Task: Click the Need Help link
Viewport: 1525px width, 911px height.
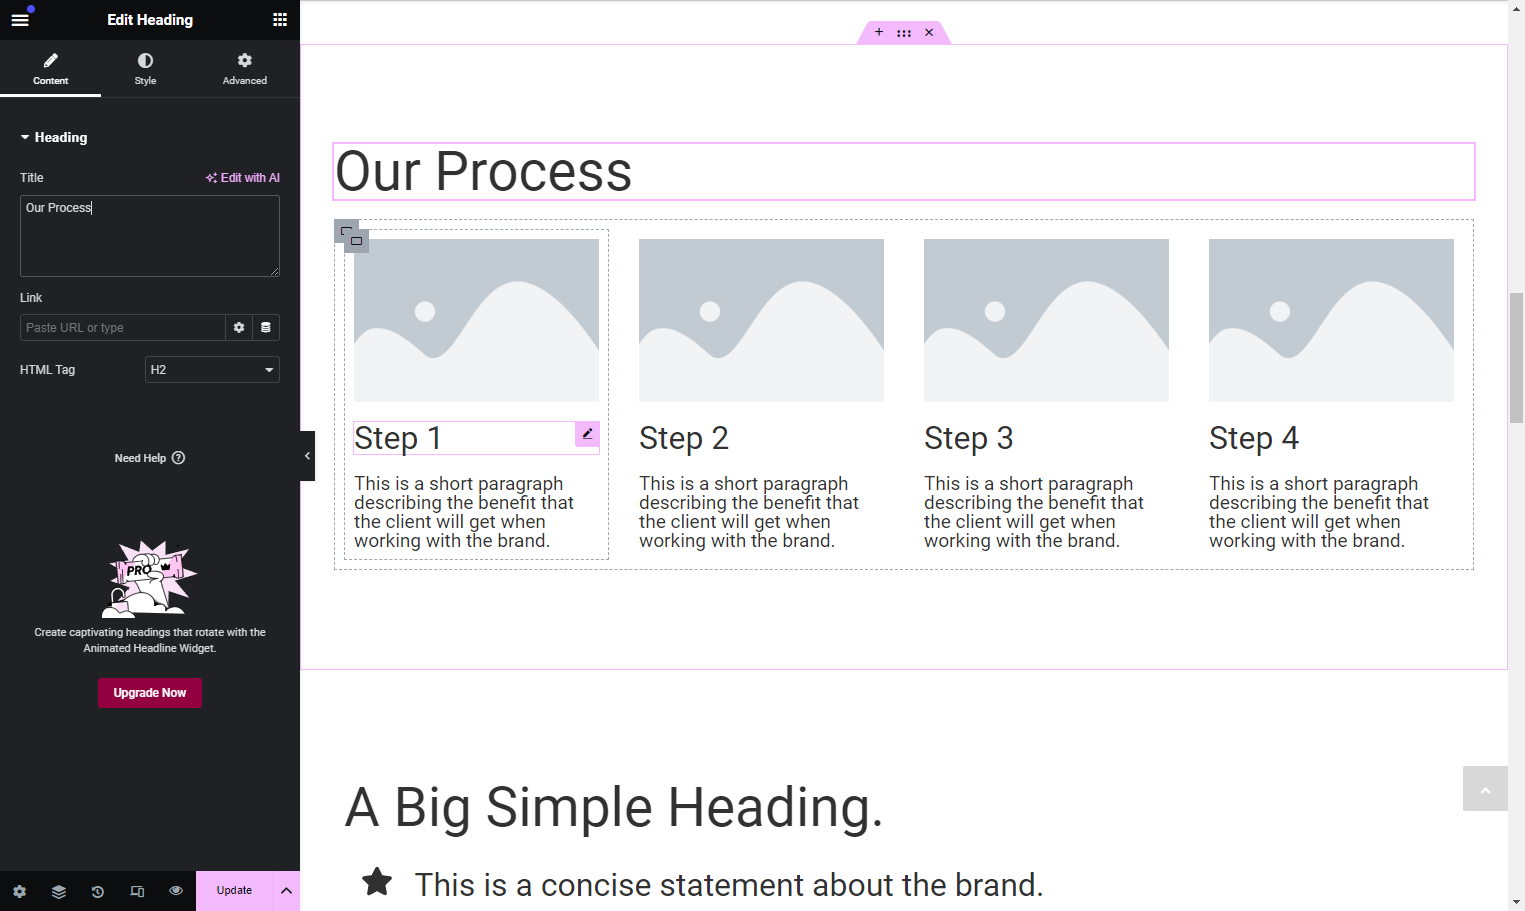Action: click(x=150, y=458)
